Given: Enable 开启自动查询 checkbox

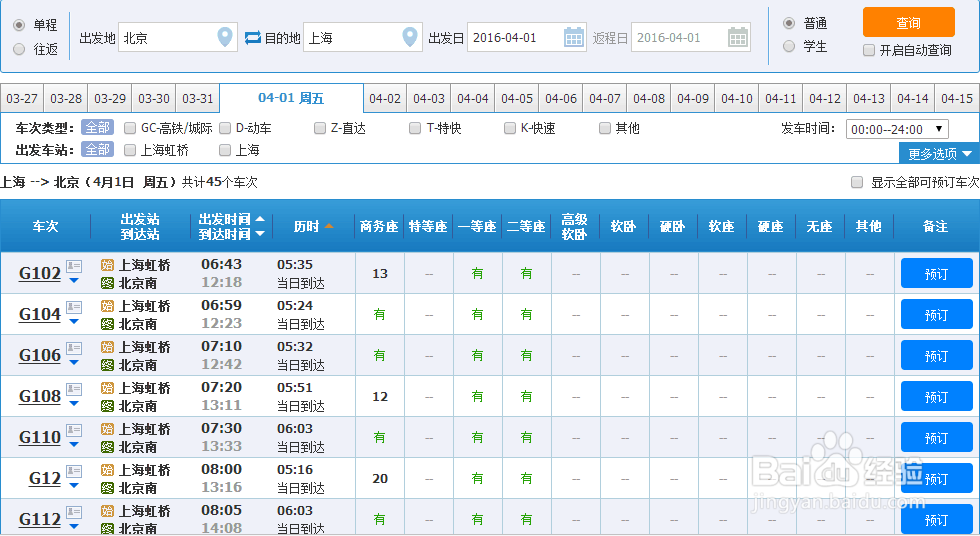Looking at the screenshot, I should click(x=869, y=50).
